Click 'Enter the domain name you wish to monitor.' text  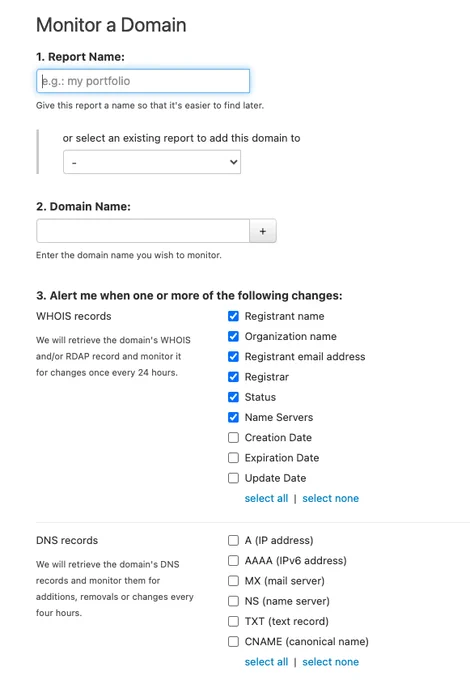click(129, 255)
